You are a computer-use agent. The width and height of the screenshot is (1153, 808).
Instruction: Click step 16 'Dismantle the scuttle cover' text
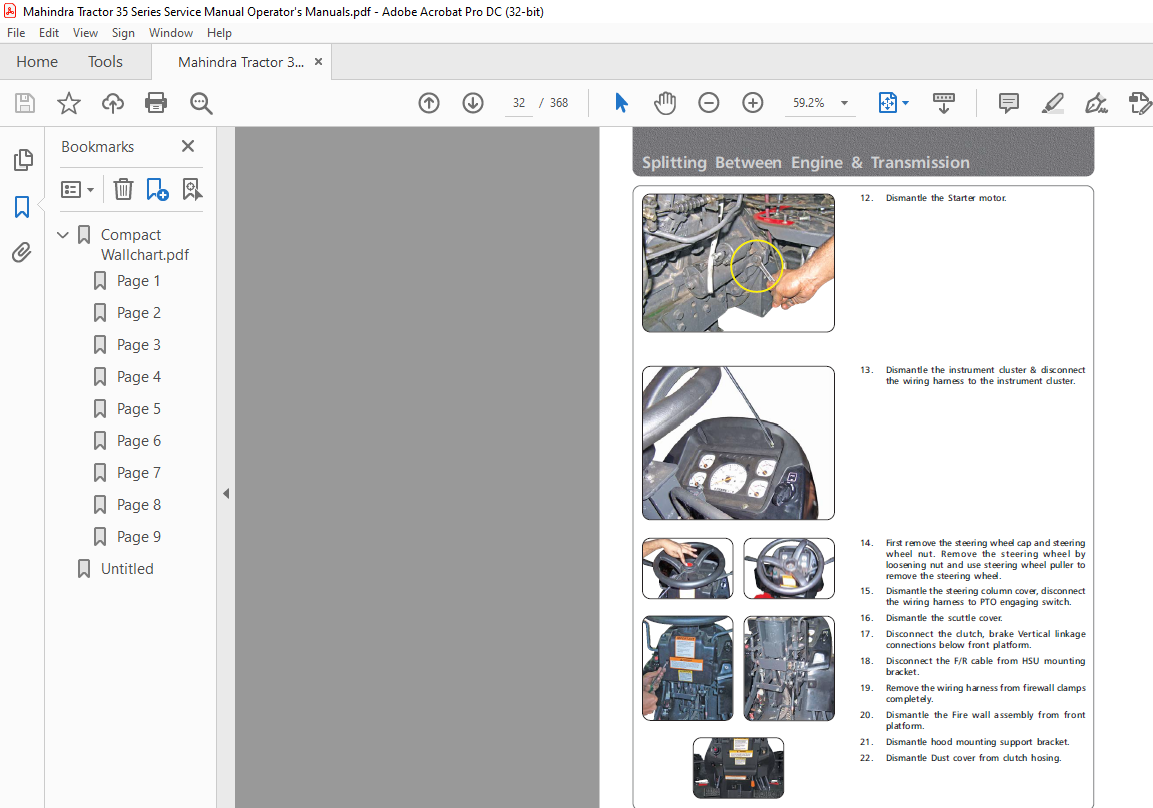click(x=943, y=618)
